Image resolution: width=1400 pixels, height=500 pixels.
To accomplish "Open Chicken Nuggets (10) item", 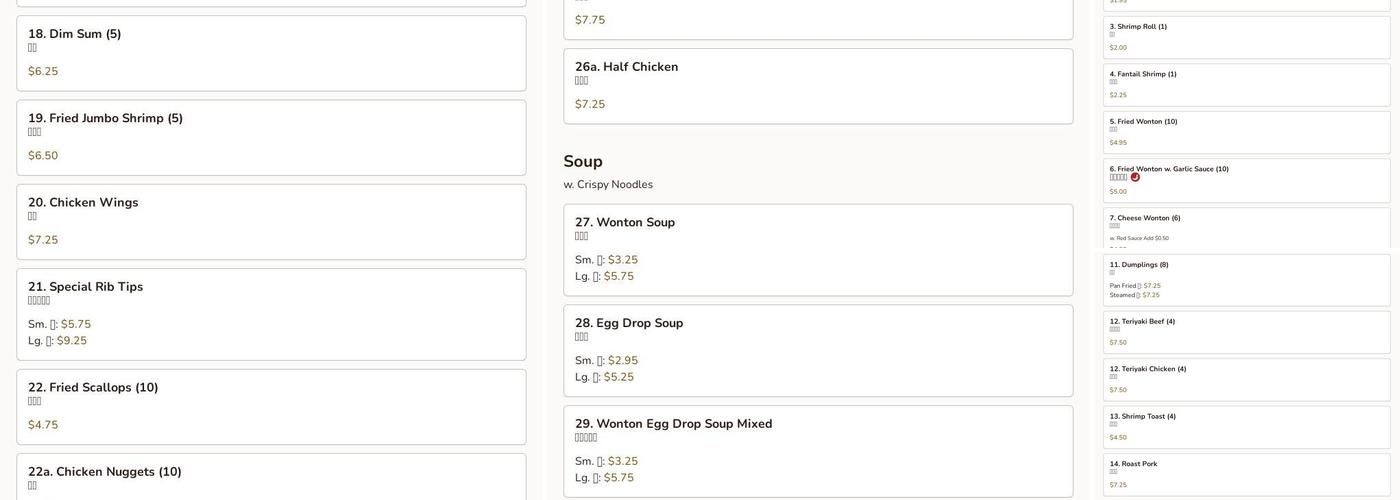I will 271,477.
